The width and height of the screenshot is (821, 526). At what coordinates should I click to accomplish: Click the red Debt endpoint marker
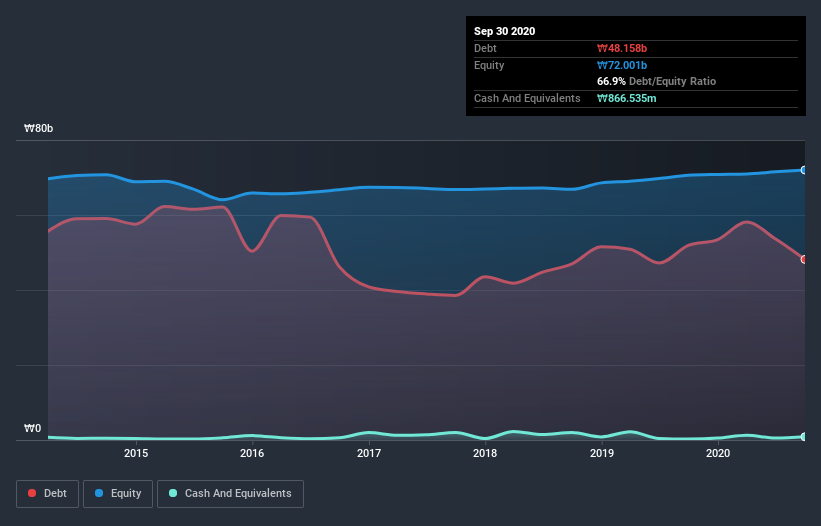(x=804, y=259)
